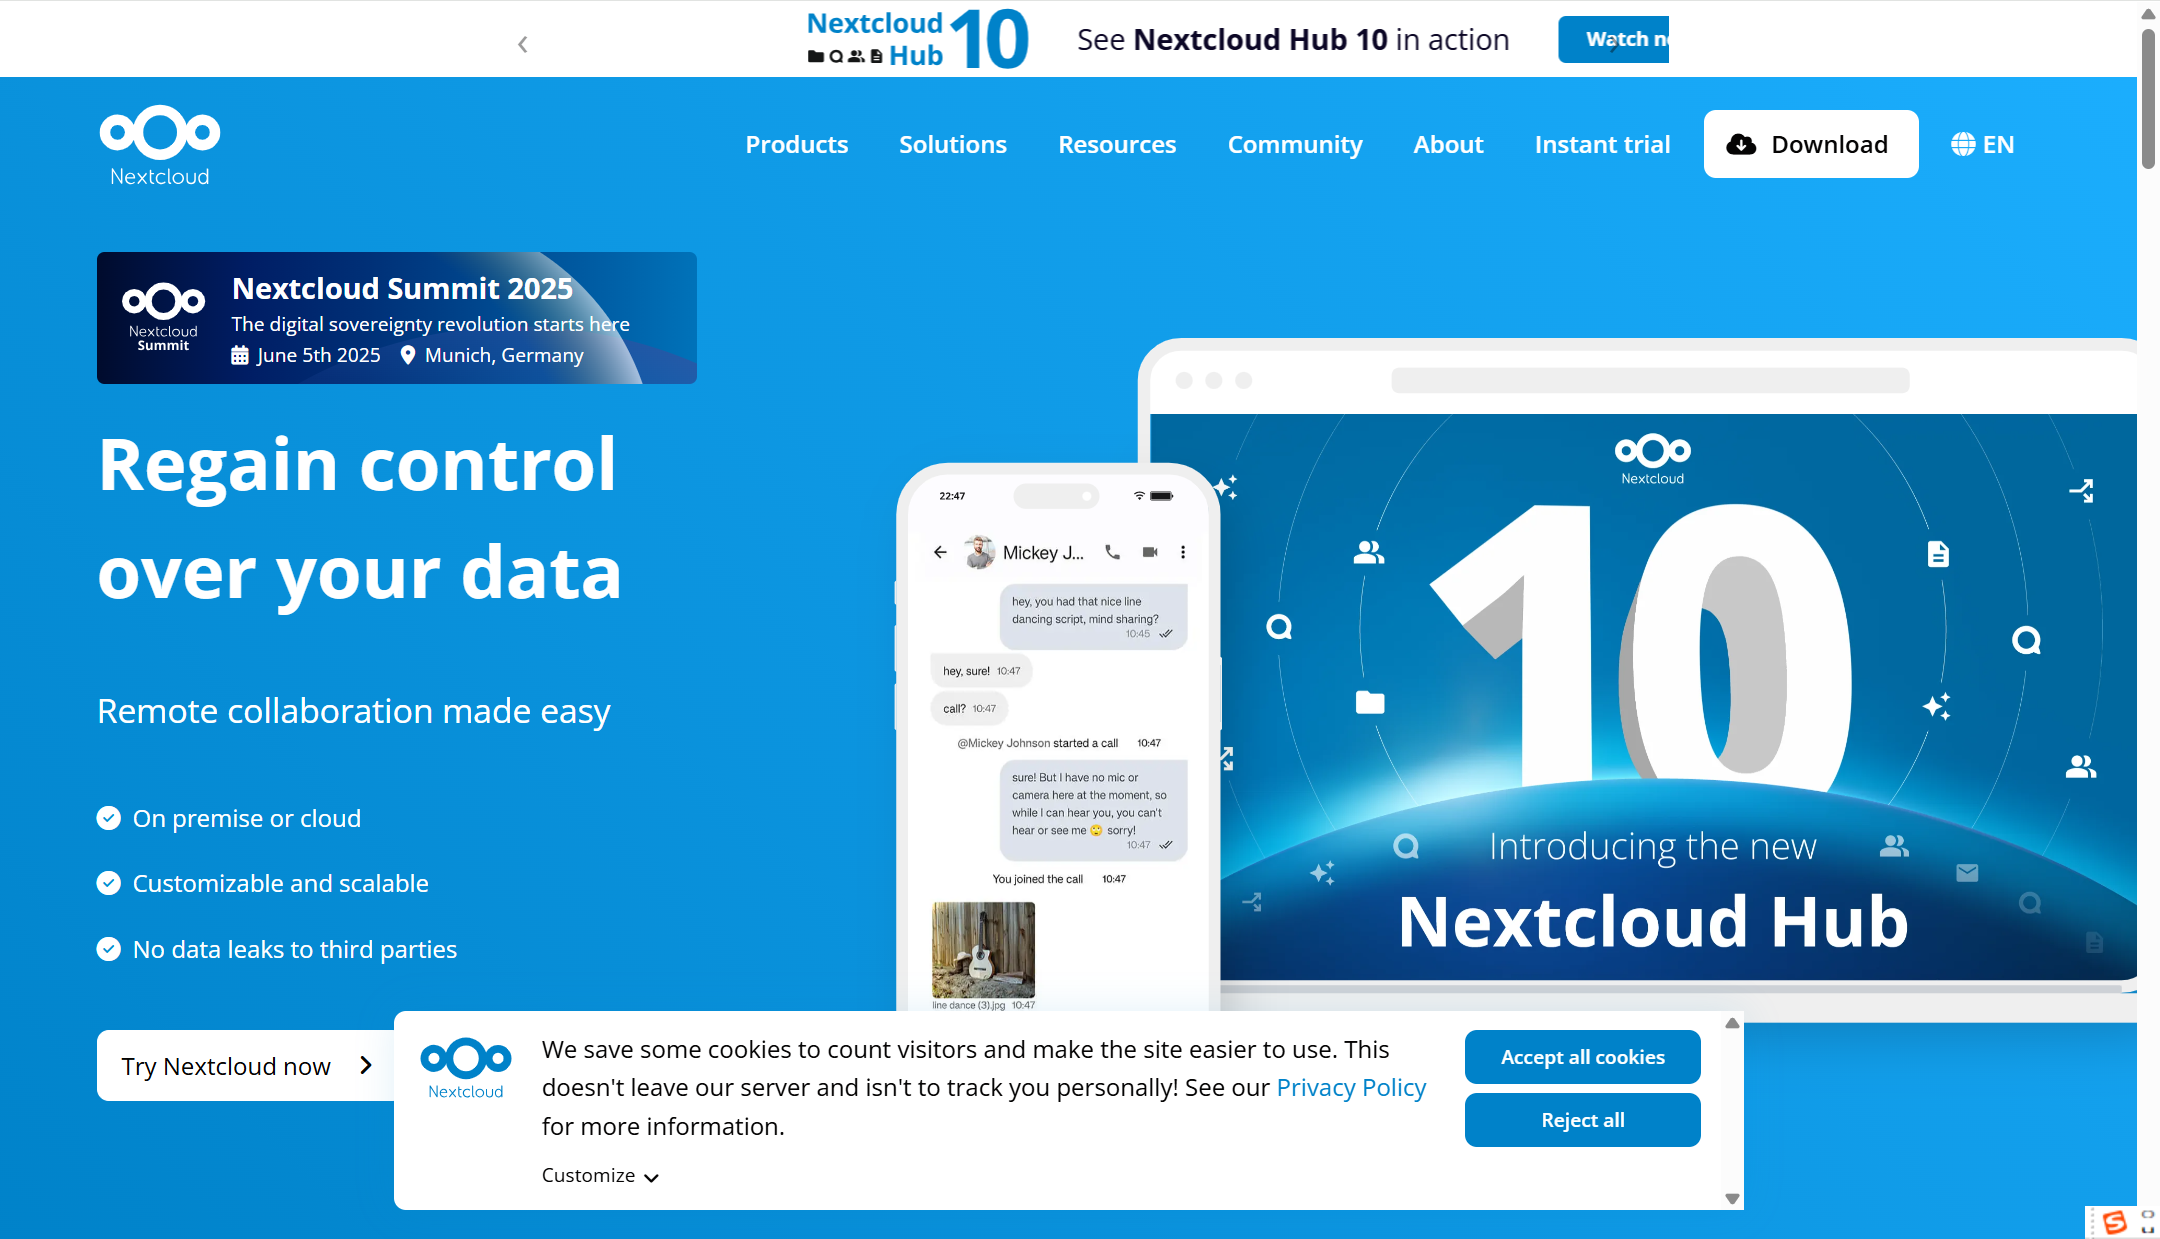The width and height of the screenshot is (2160, 1239).
Task: Click the back arrow in phone chat
Action: tap(940, 552)
